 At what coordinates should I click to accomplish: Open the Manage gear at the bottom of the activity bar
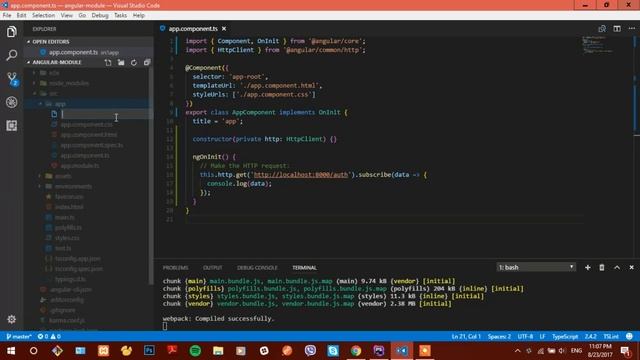tap(11, 319)
